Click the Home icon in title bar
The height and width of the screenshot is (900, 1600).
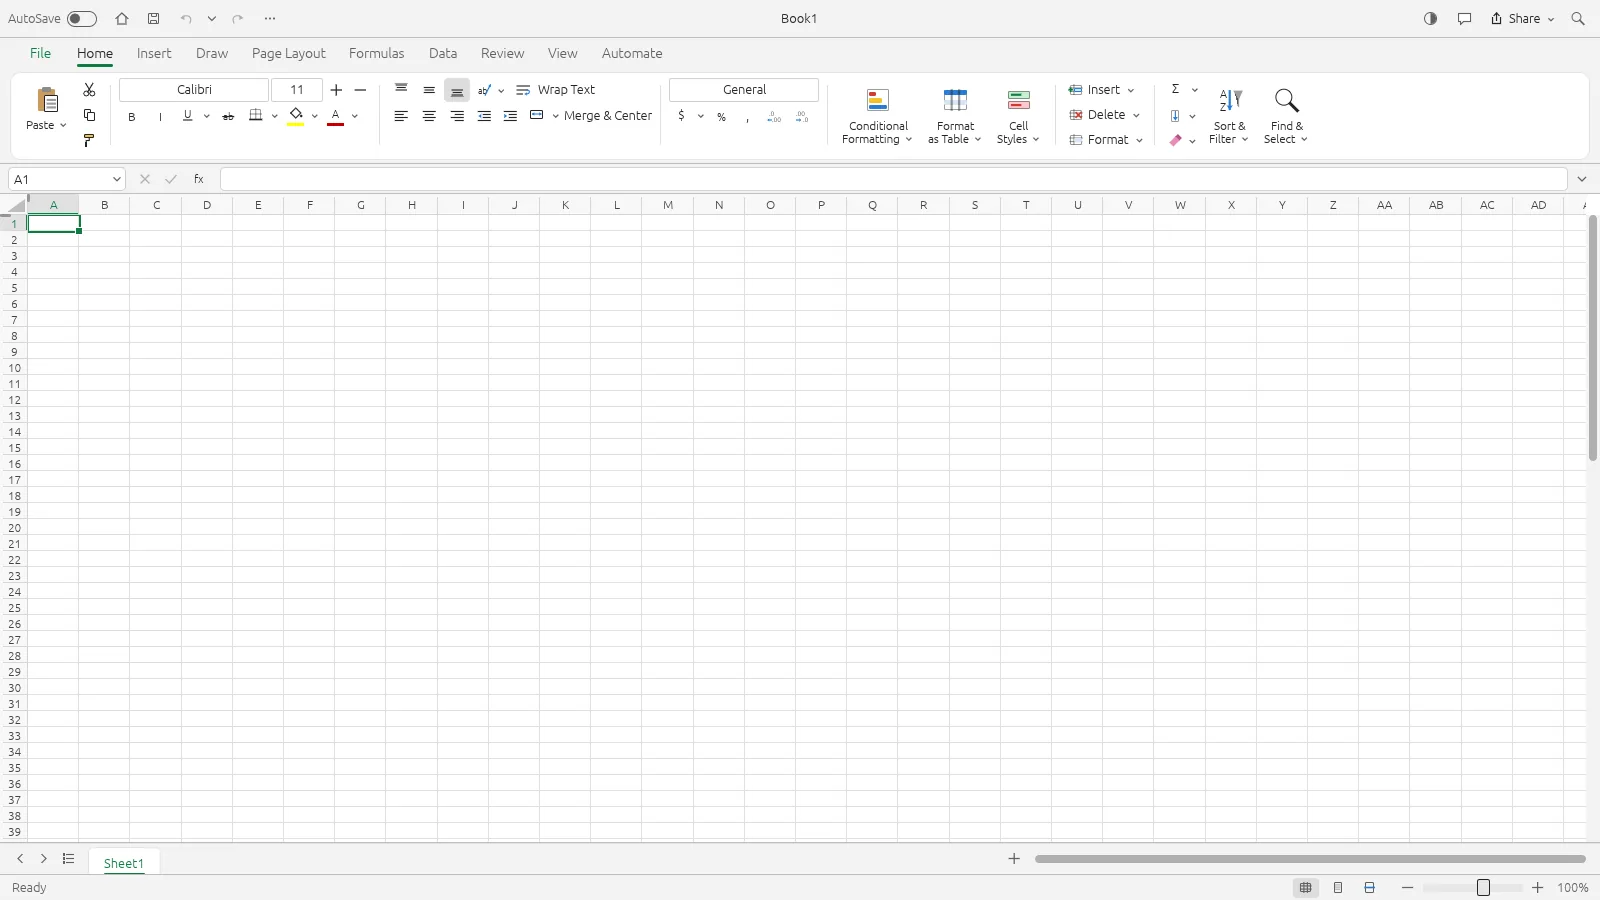122,18
